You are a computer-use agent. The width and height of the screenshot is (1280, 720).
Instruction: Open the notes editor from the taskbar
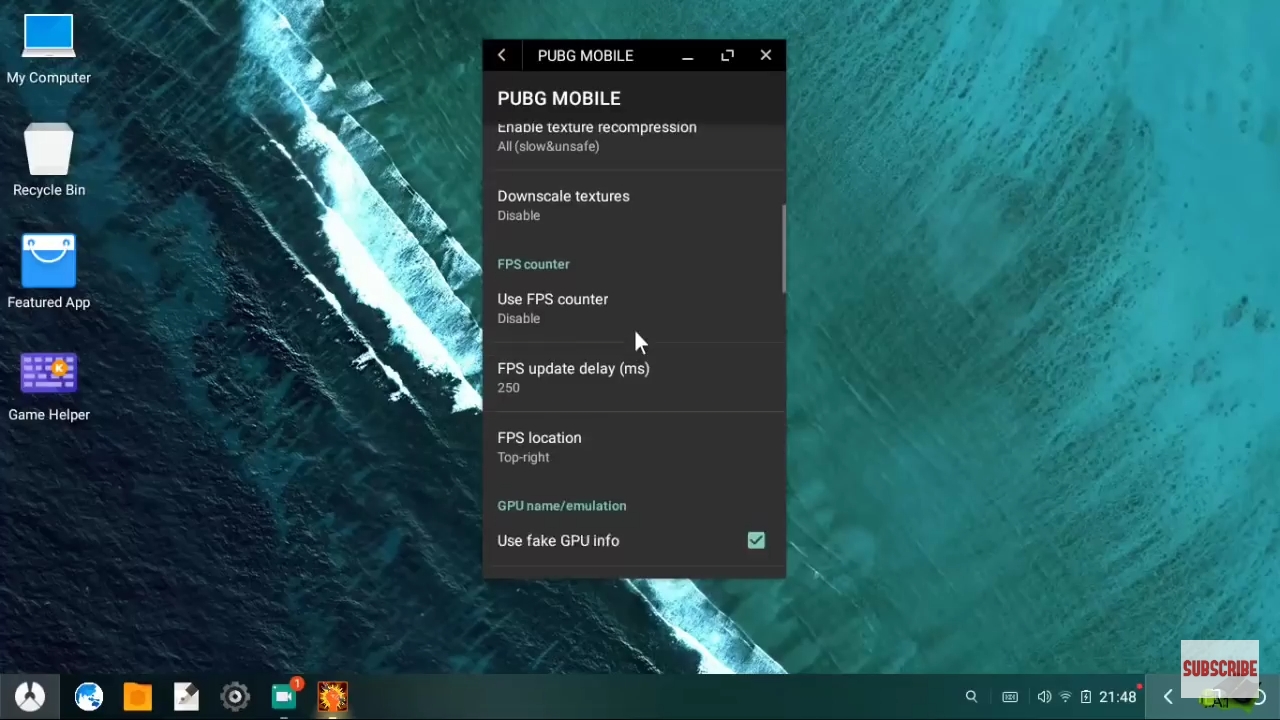(186, 696)
